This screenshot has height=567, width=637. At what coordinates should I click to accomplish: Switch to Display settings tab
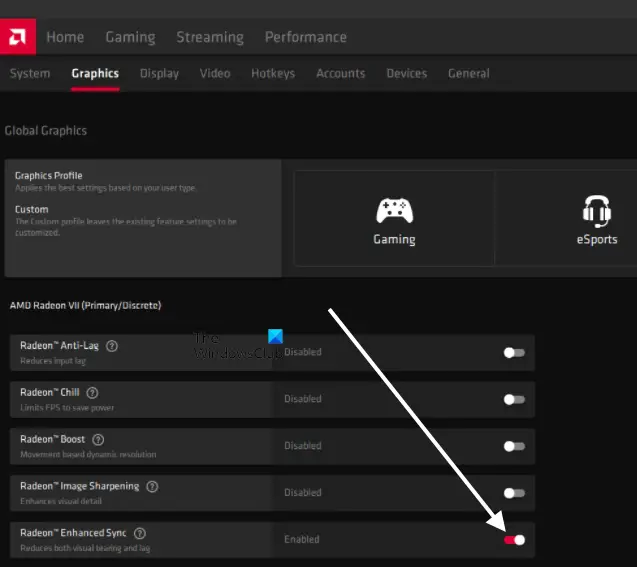tap(159, 74)
